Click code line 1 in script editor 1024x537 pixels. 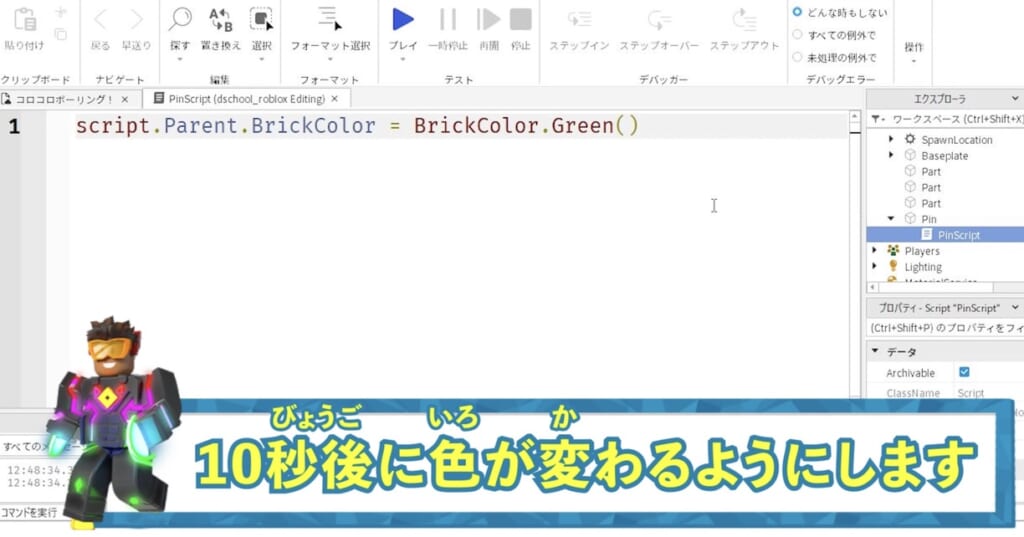click(x=357, y=125)
